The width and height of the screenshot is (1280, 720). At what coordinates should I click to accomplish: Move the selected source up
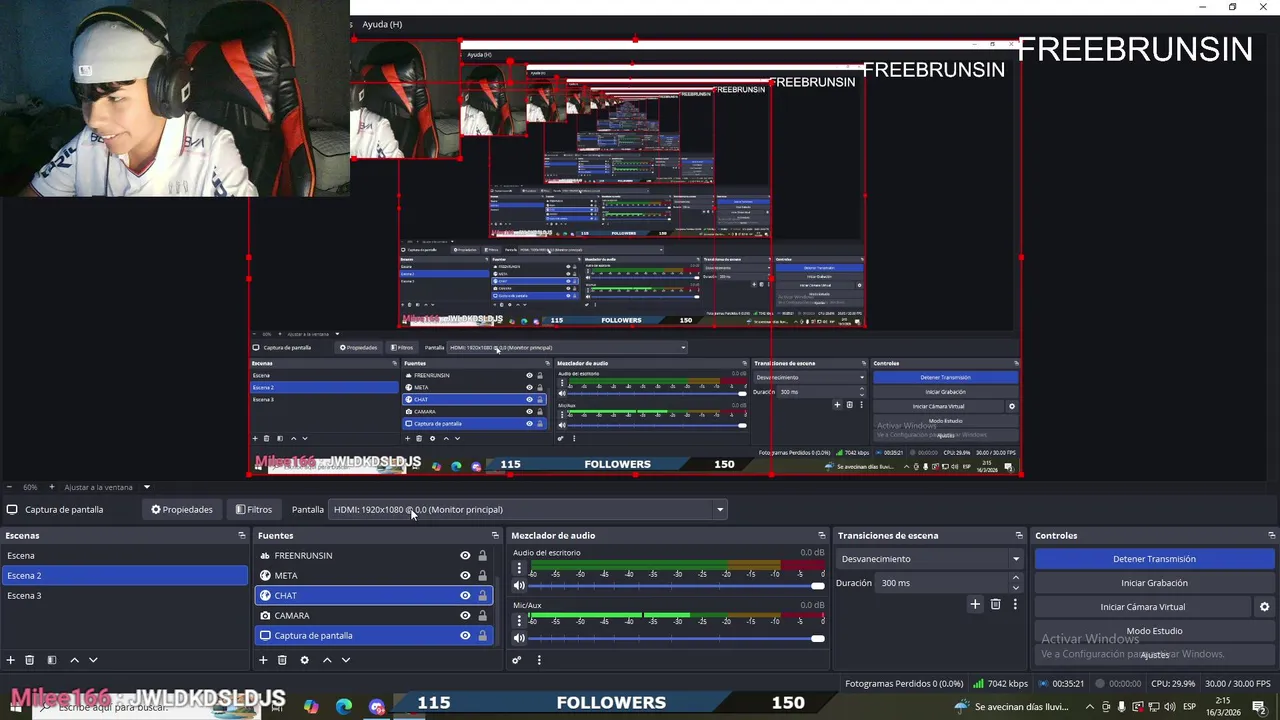327,660
